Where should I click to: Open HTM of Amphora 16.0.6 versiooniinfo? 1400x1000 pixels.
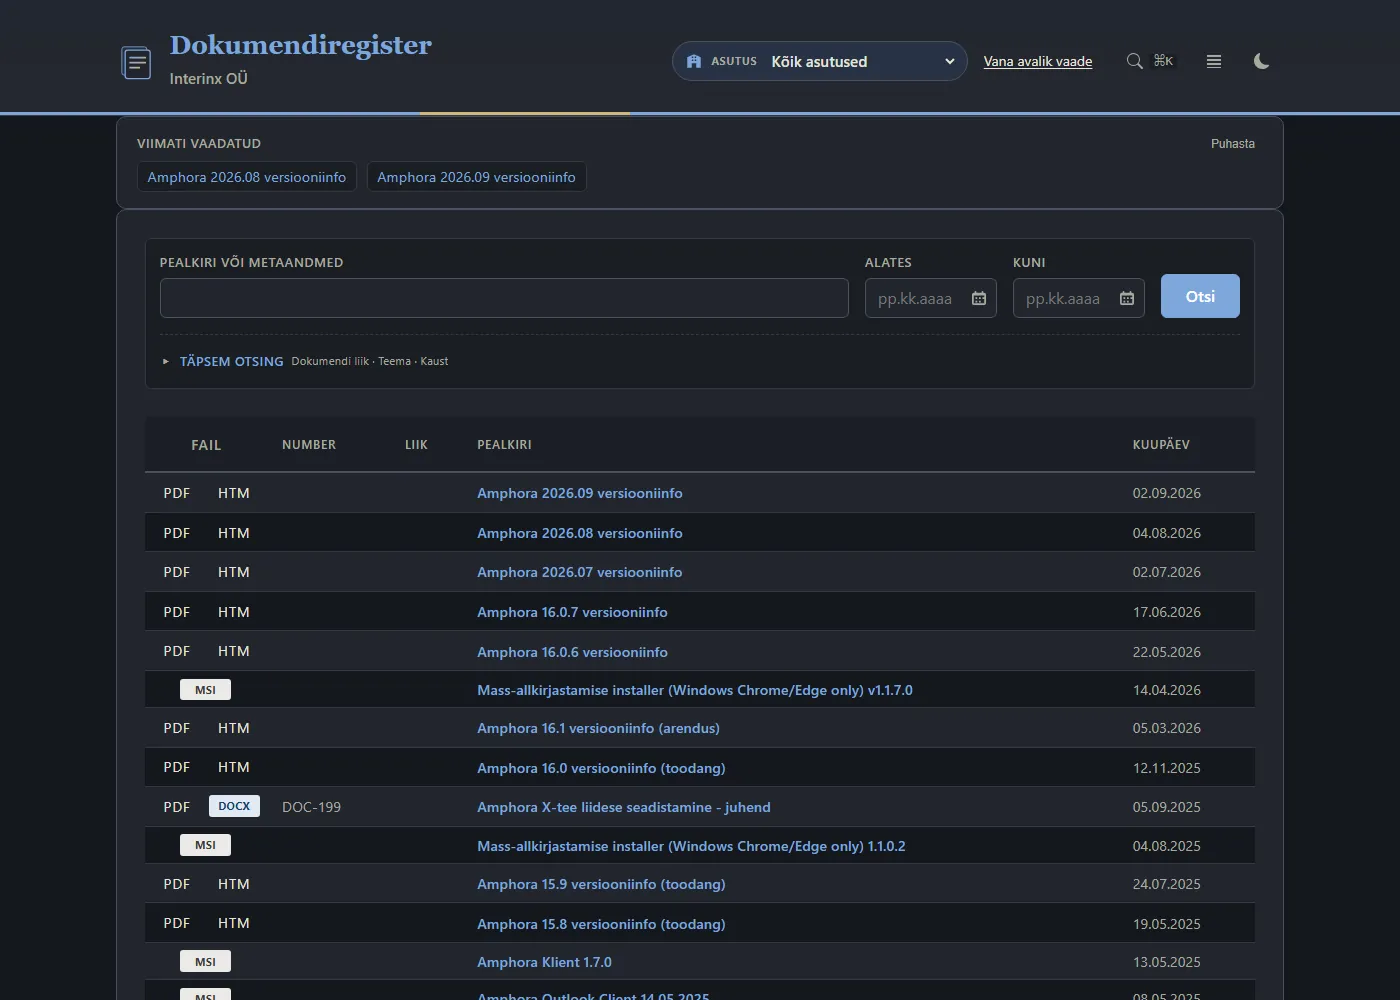tap(234, 651)
